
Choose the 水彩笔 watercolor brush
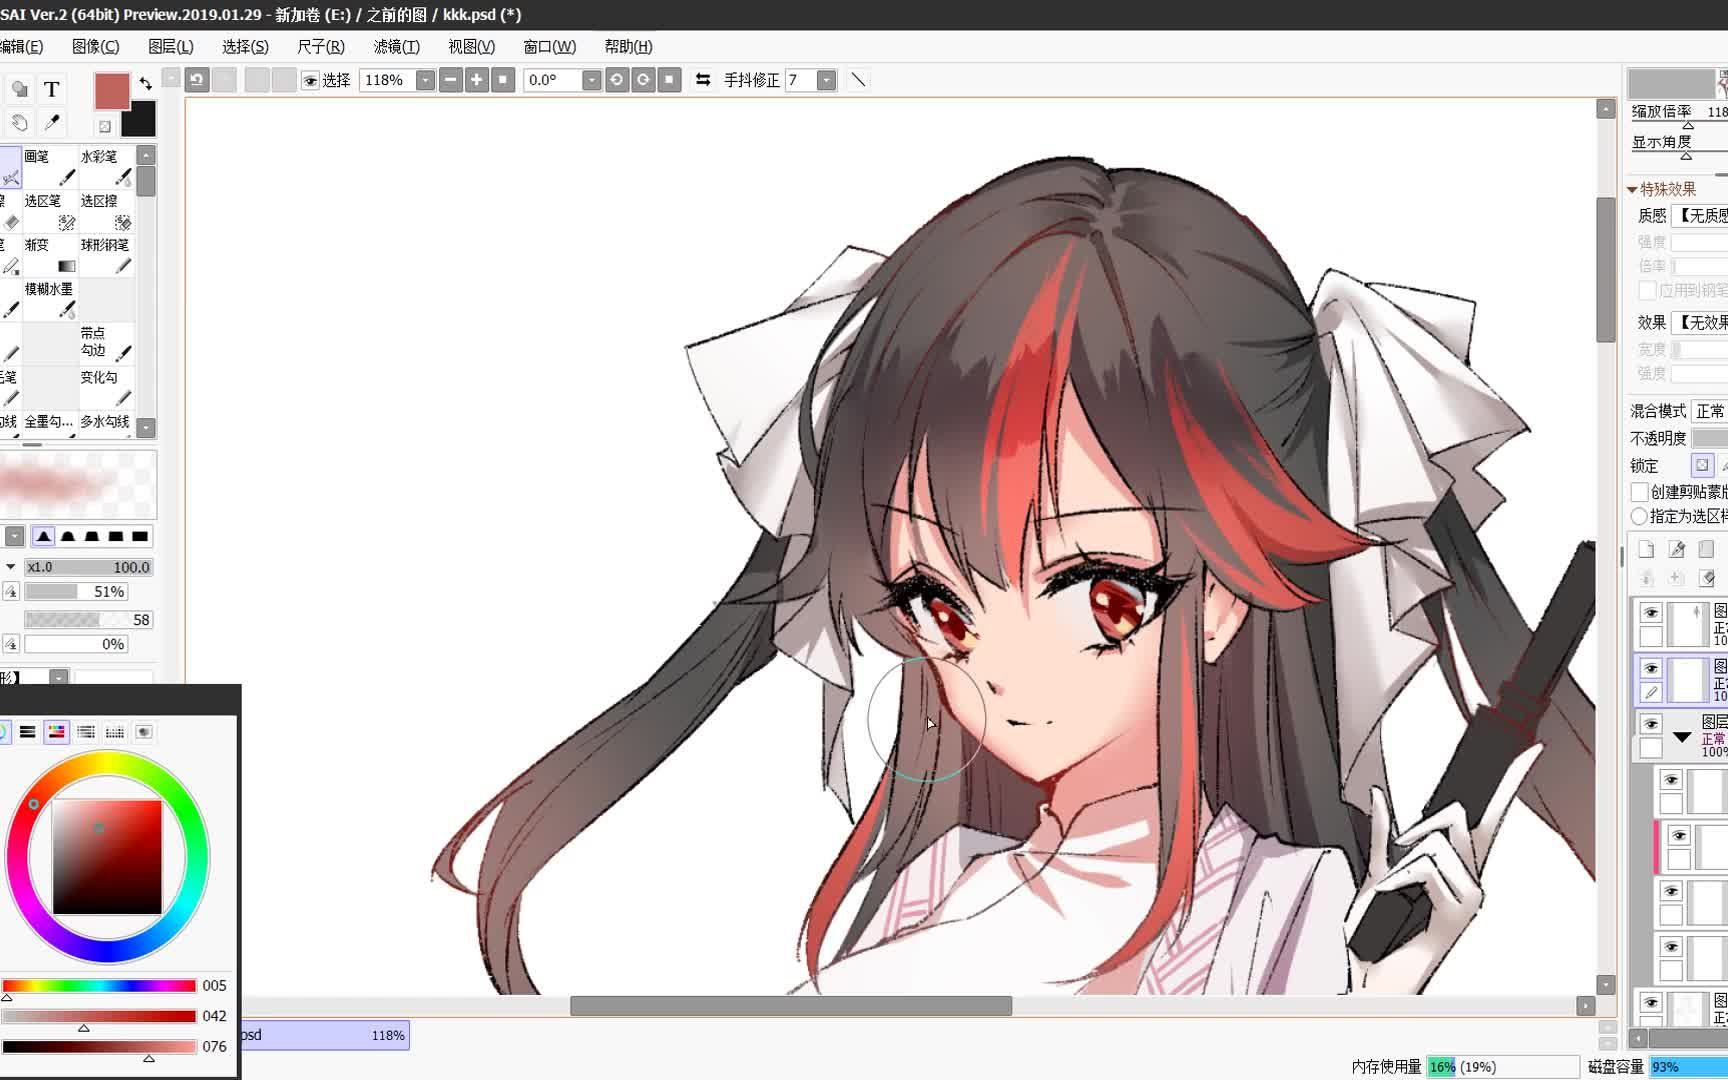106,166
